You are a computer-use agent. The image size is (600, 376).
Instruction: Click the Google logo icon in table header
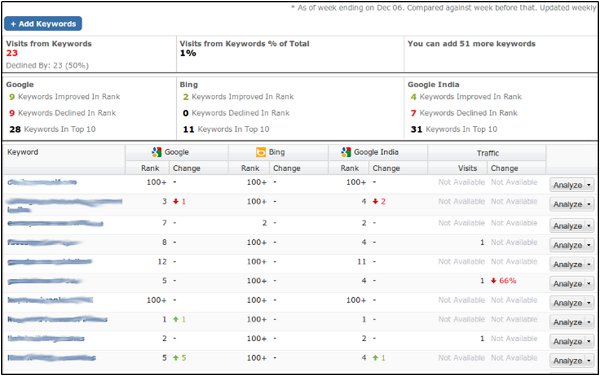[x=157, y=152]
